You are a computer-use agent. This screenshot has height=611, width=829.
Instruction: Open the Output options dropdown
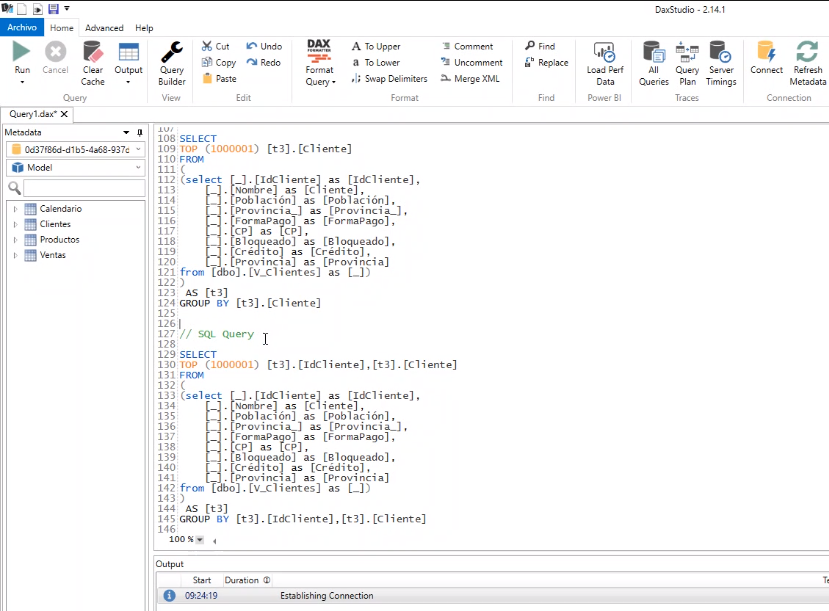128,82
